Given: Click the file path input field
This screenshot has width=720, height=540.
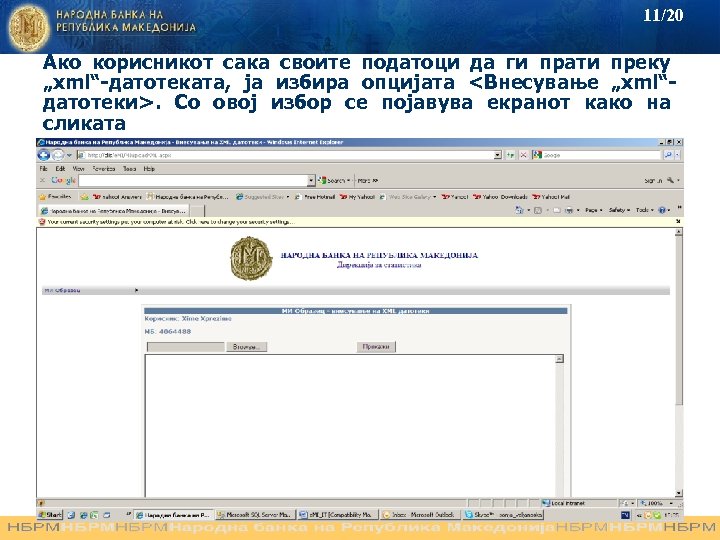Looking at the screenshot, I should point(186,347).
